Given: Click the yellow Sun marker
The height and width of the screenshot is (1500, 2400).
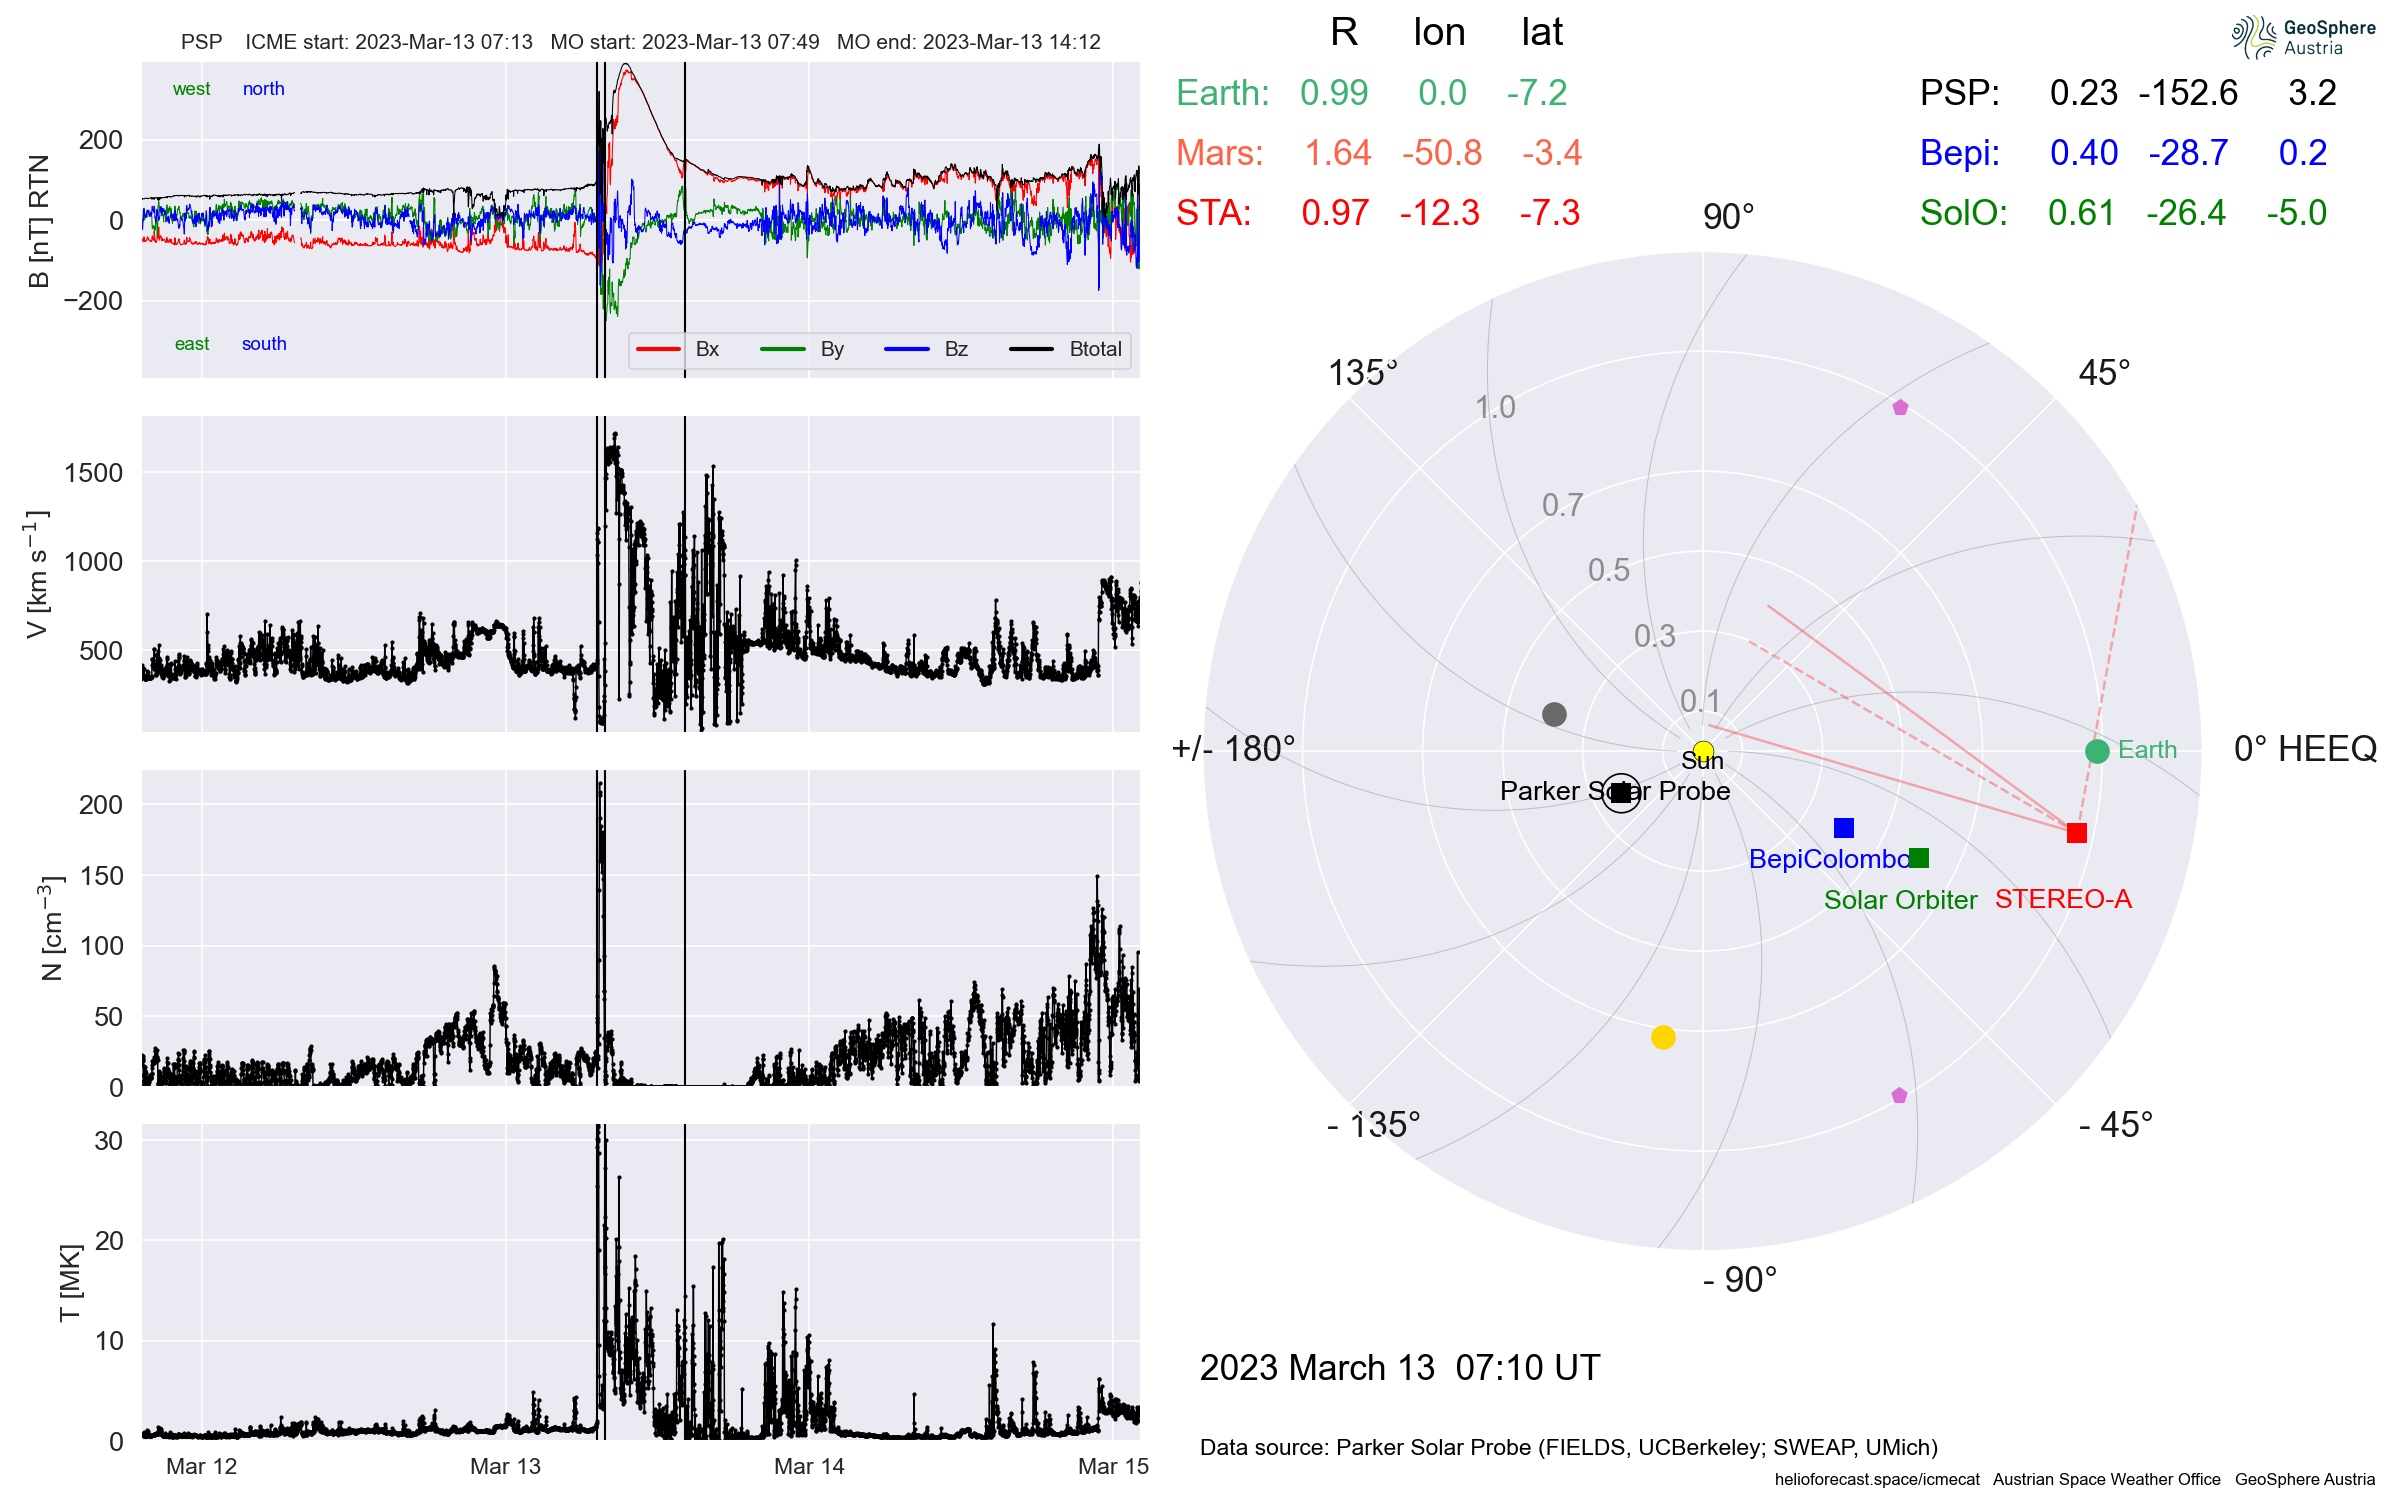Looking at the screenshot, I should (x=1703, y=750).
